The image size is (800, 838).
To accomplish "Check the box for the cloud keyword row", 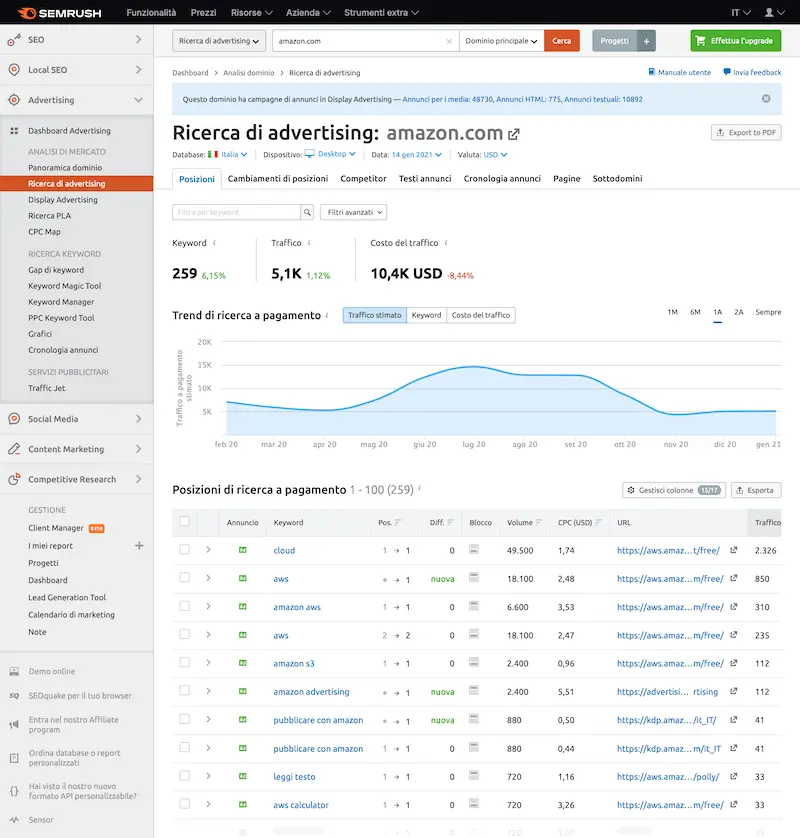I will coord(184,549).
